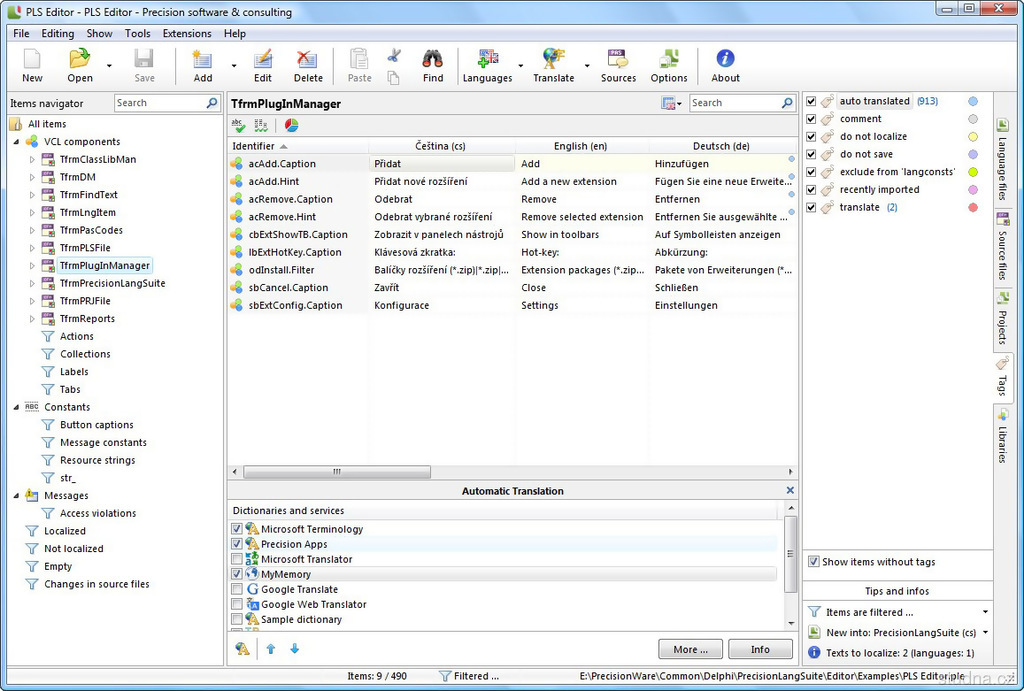
Task: Open Options from the toolbar
Action: (669, 61)
